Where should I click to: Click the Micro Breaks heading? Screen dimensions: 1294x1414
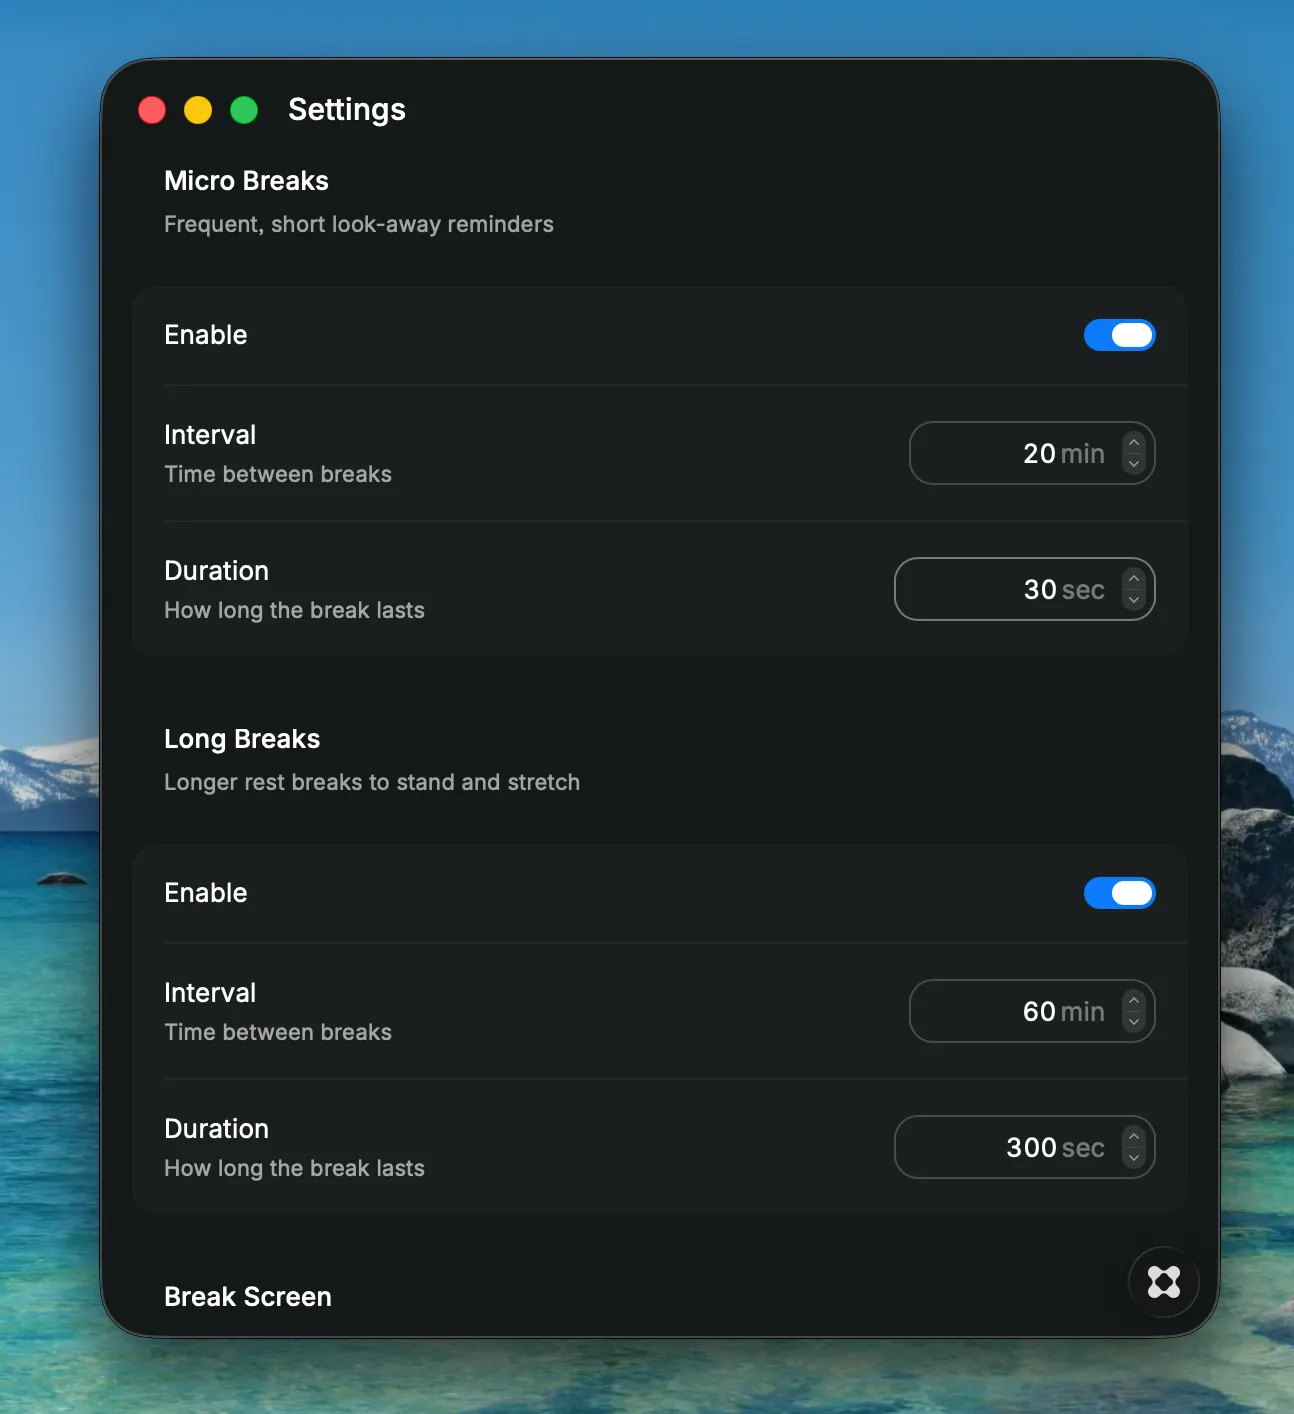tap(246, 181)
